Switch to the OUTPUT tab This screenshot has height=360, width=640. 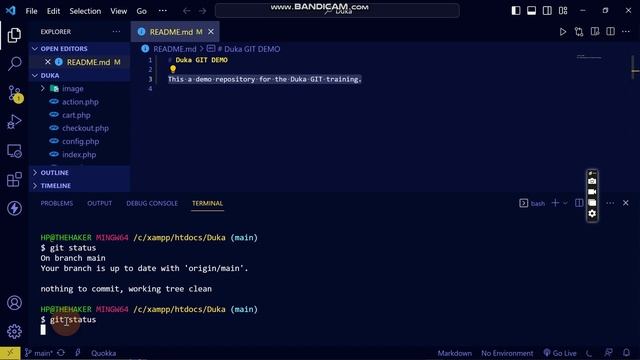99,203
